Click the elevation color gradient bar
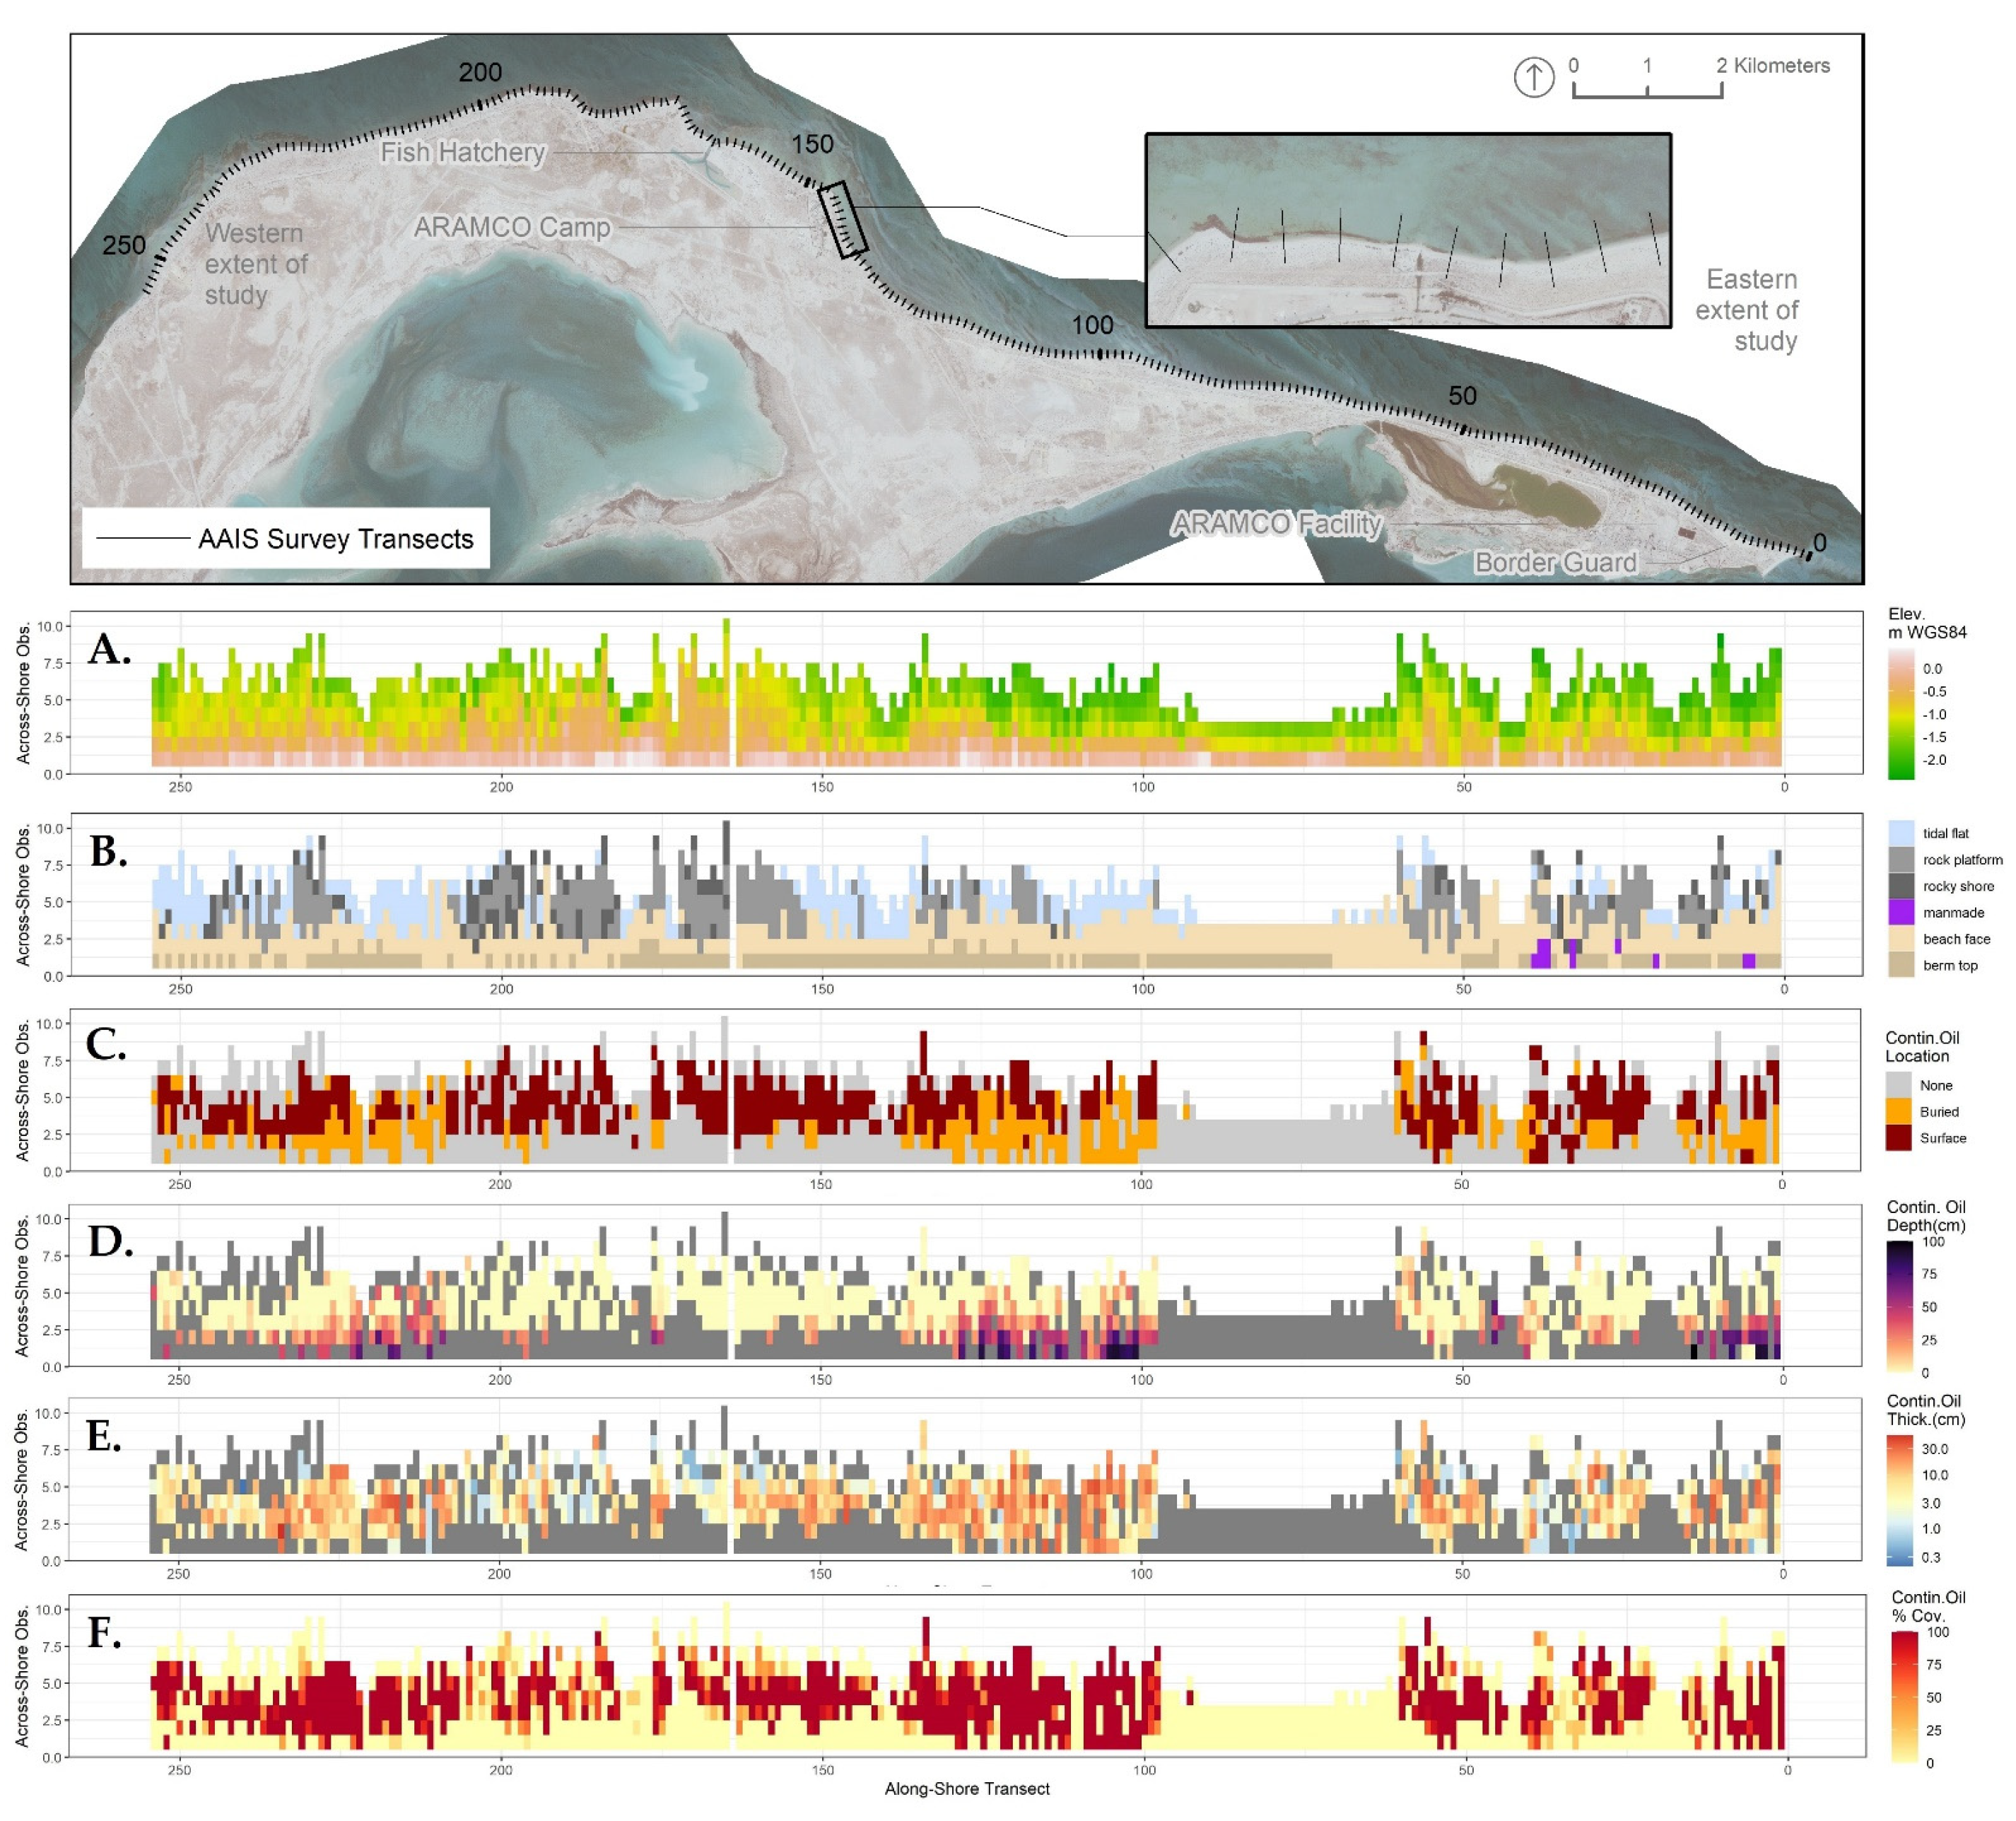 coord(1900,714)
